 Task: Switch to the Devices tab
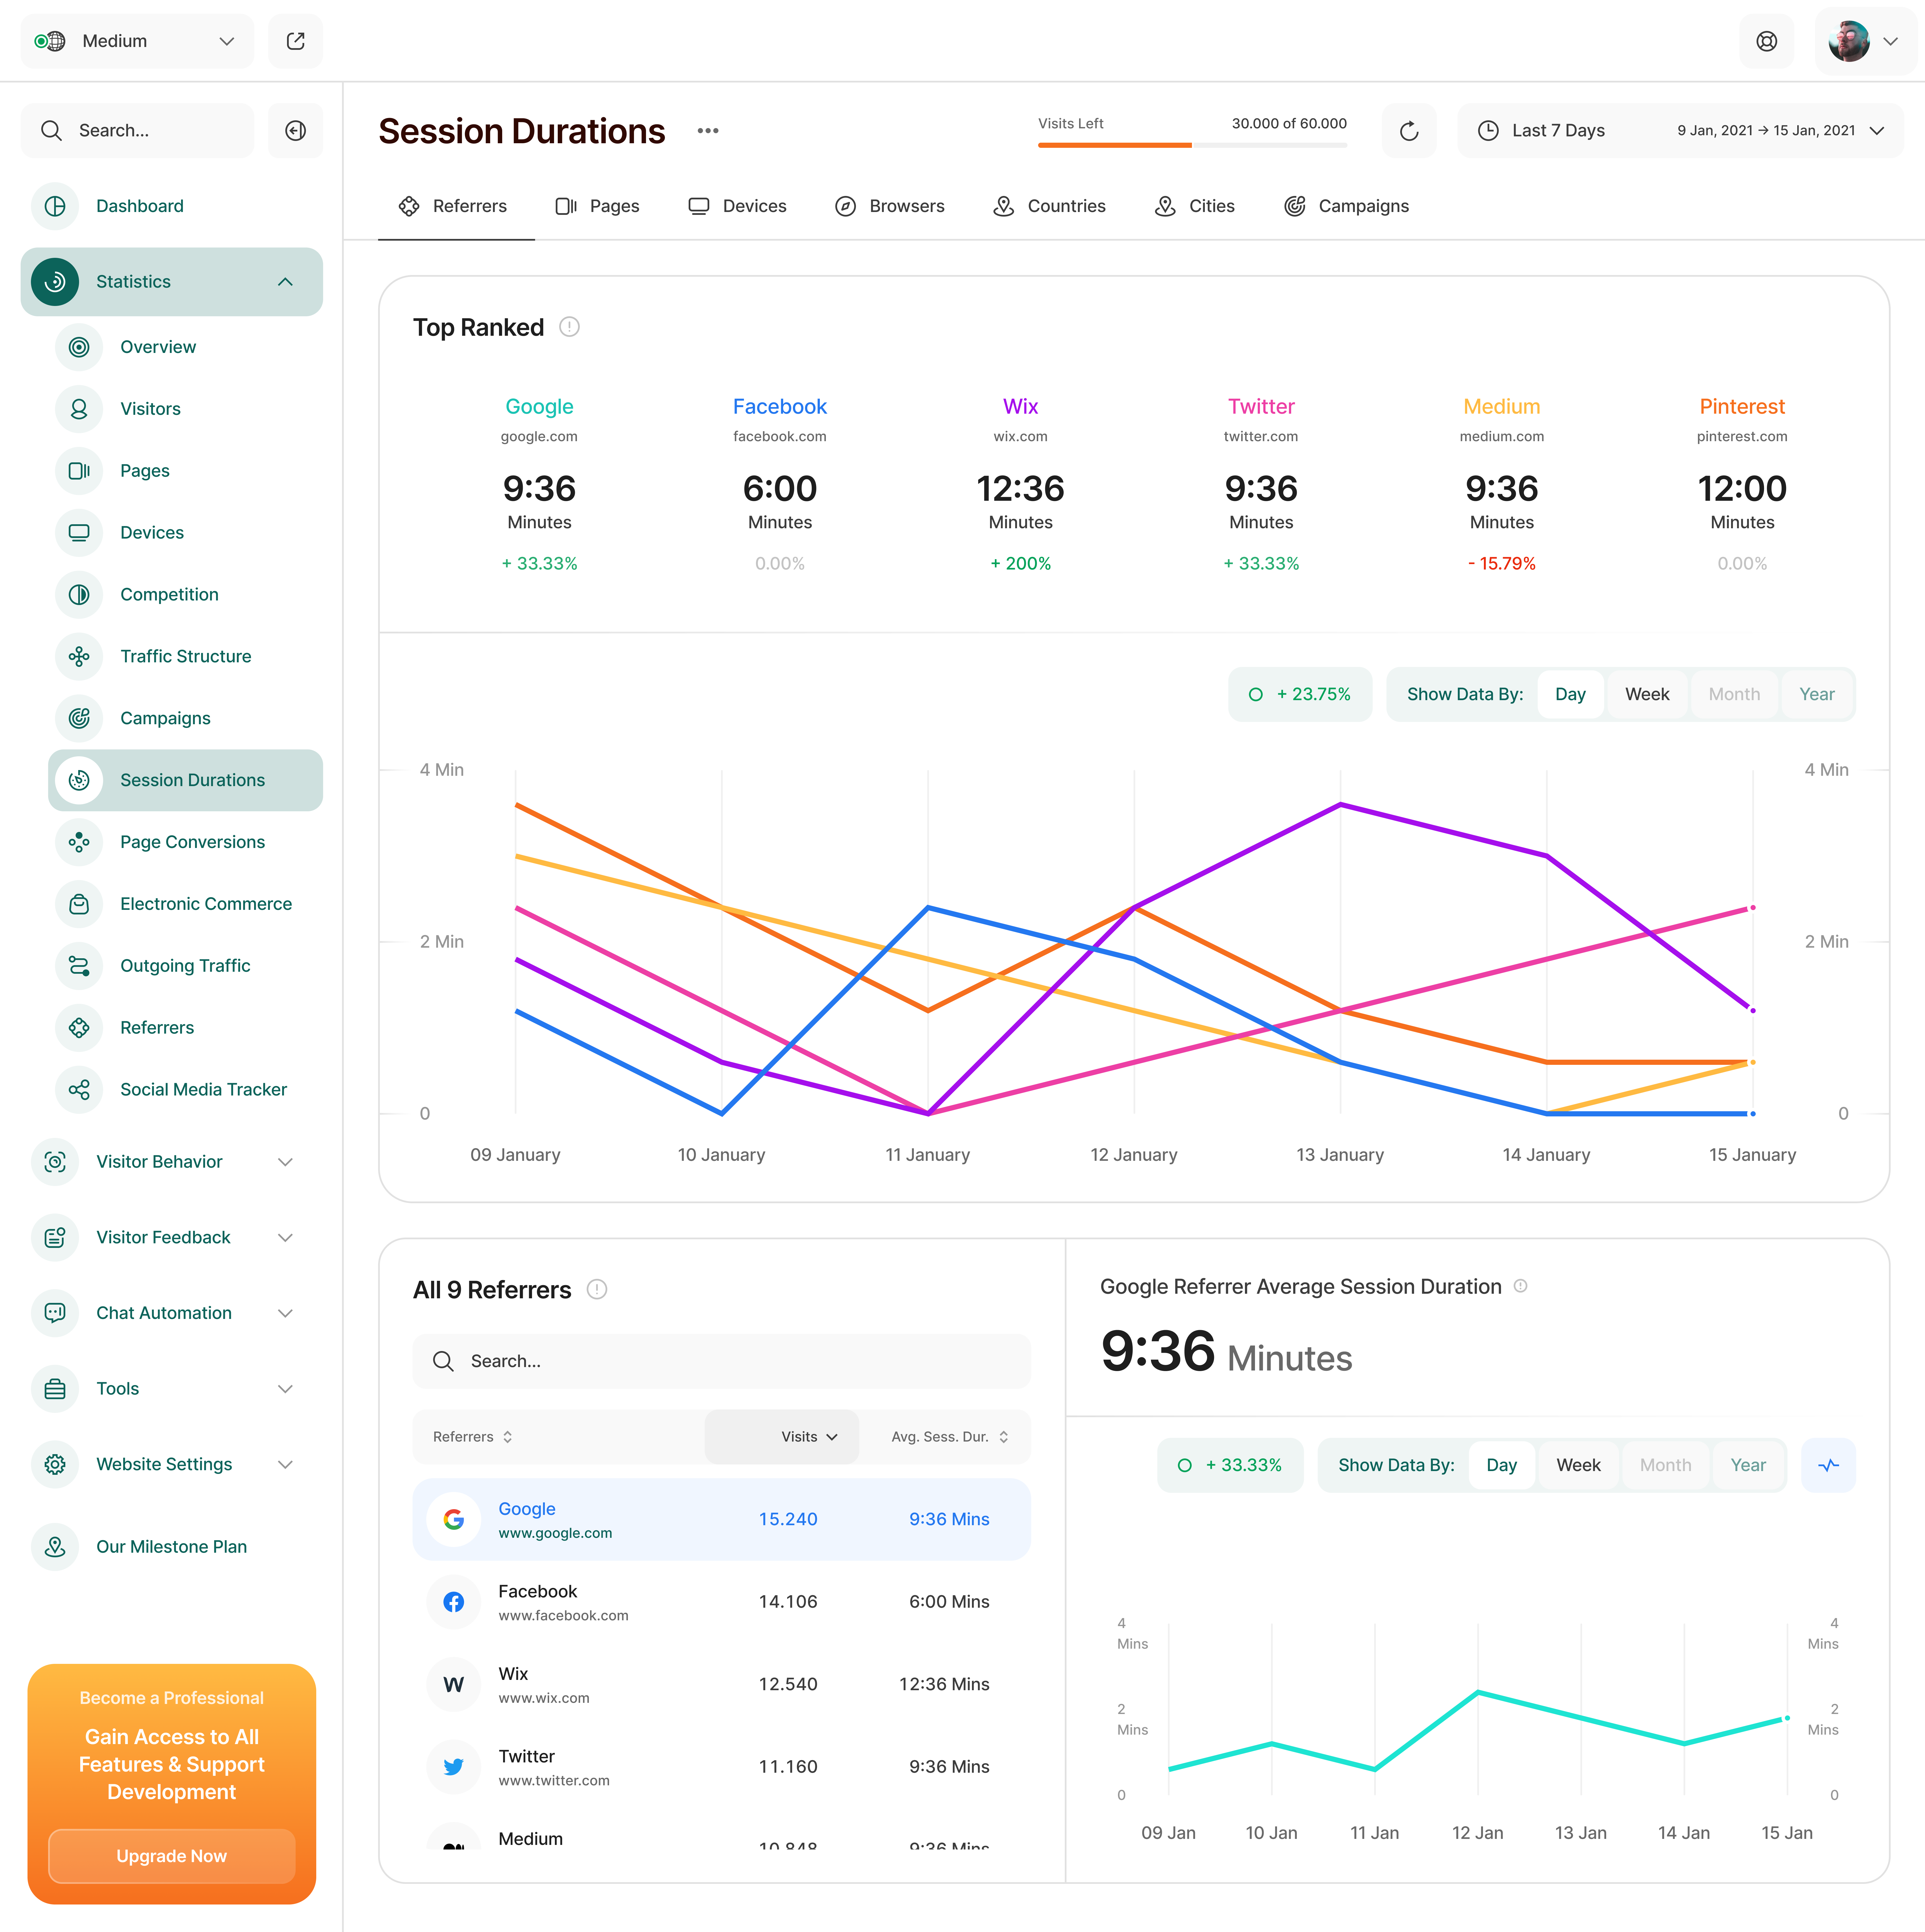[738, 206]
